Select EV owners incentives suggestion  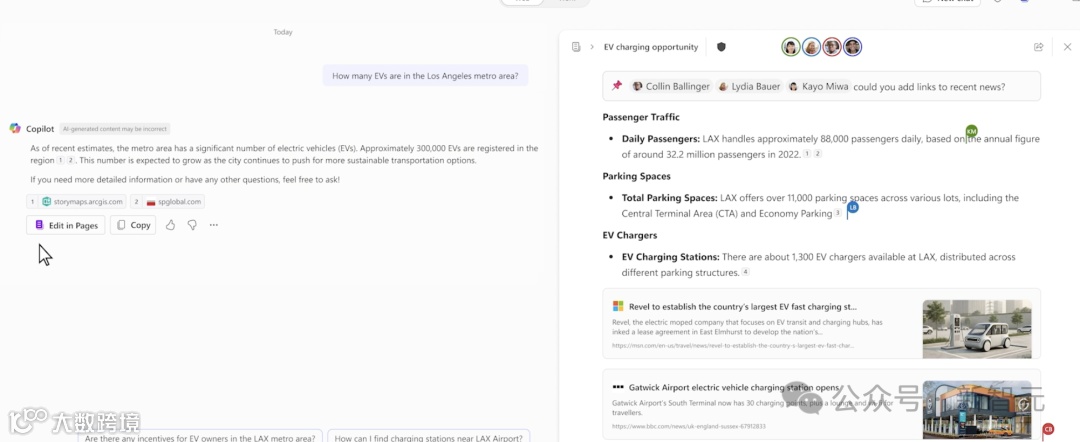200,437
